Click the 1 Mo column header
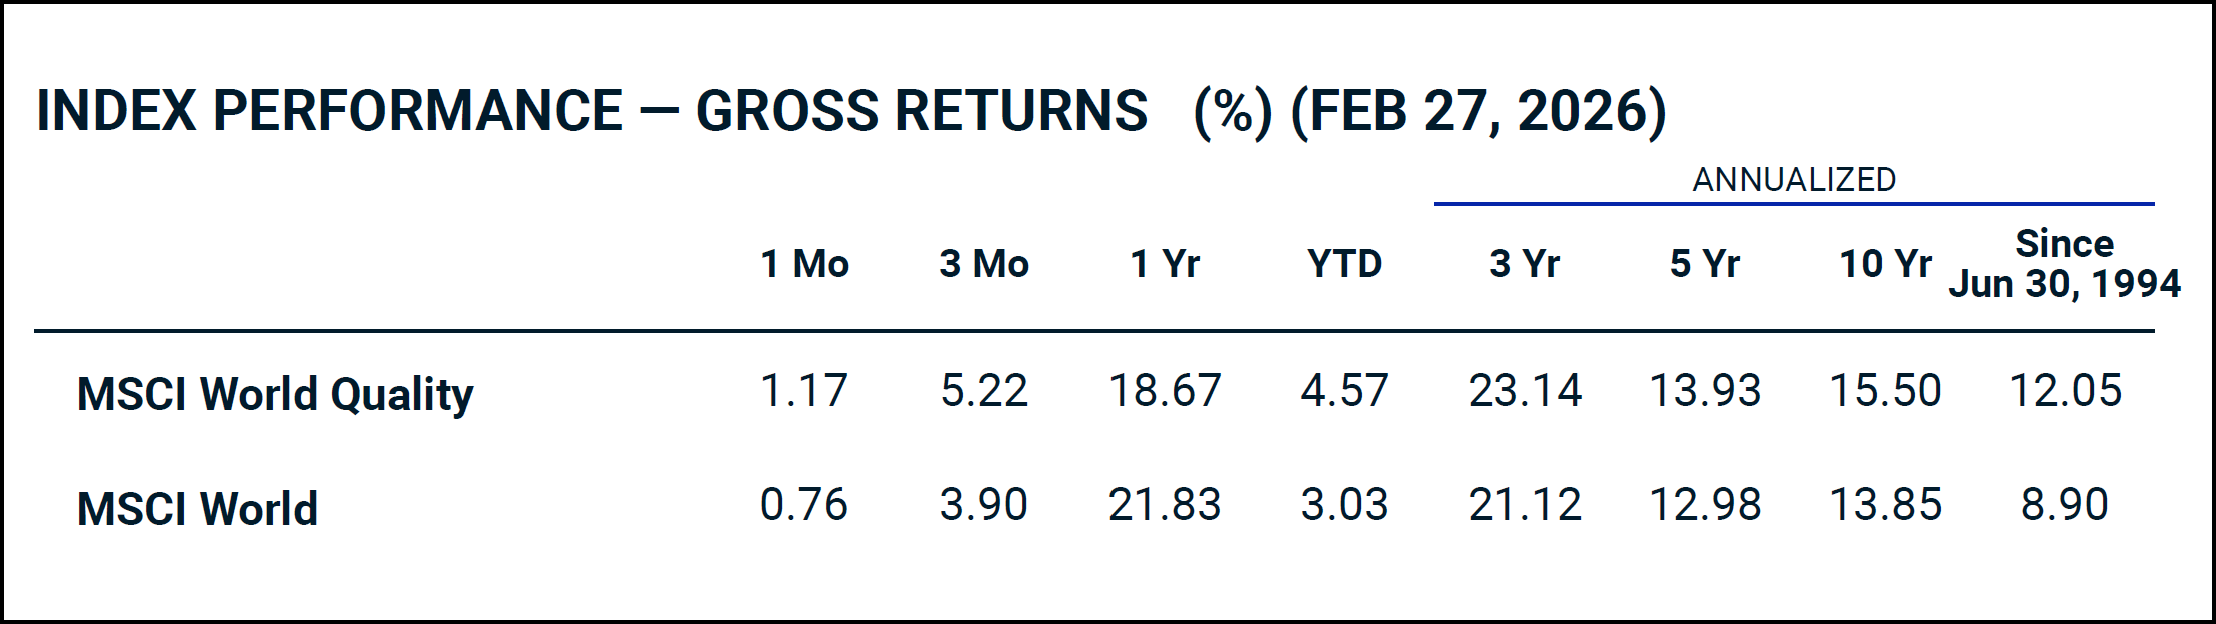 tap(804, 264)
